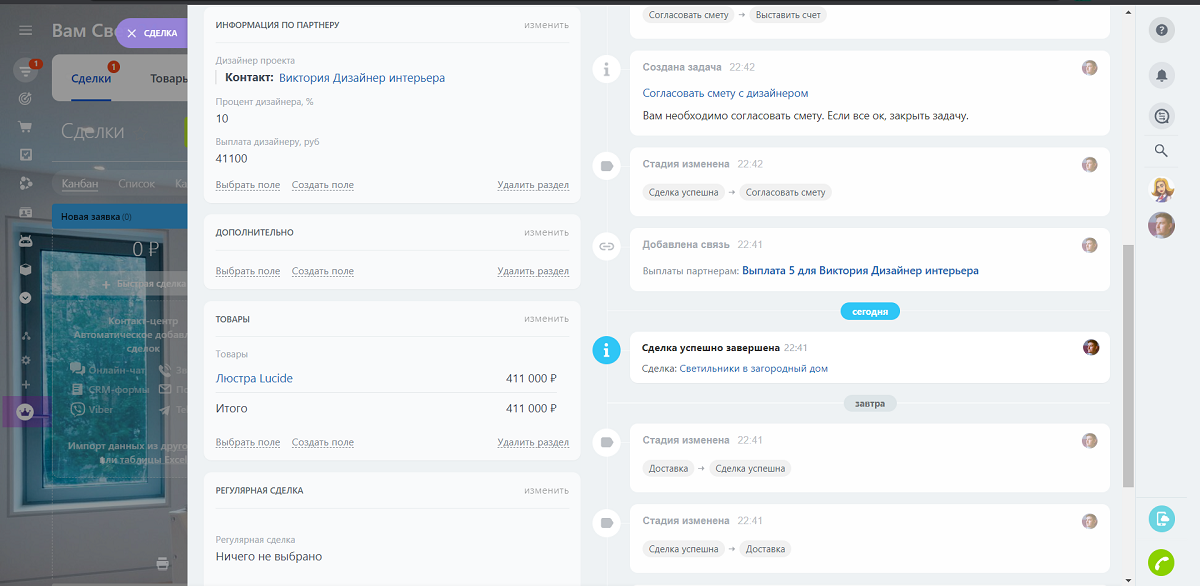This screenshot has width=1200, height=586.
Task: Select the Список view
Action: tap(137, 184)
